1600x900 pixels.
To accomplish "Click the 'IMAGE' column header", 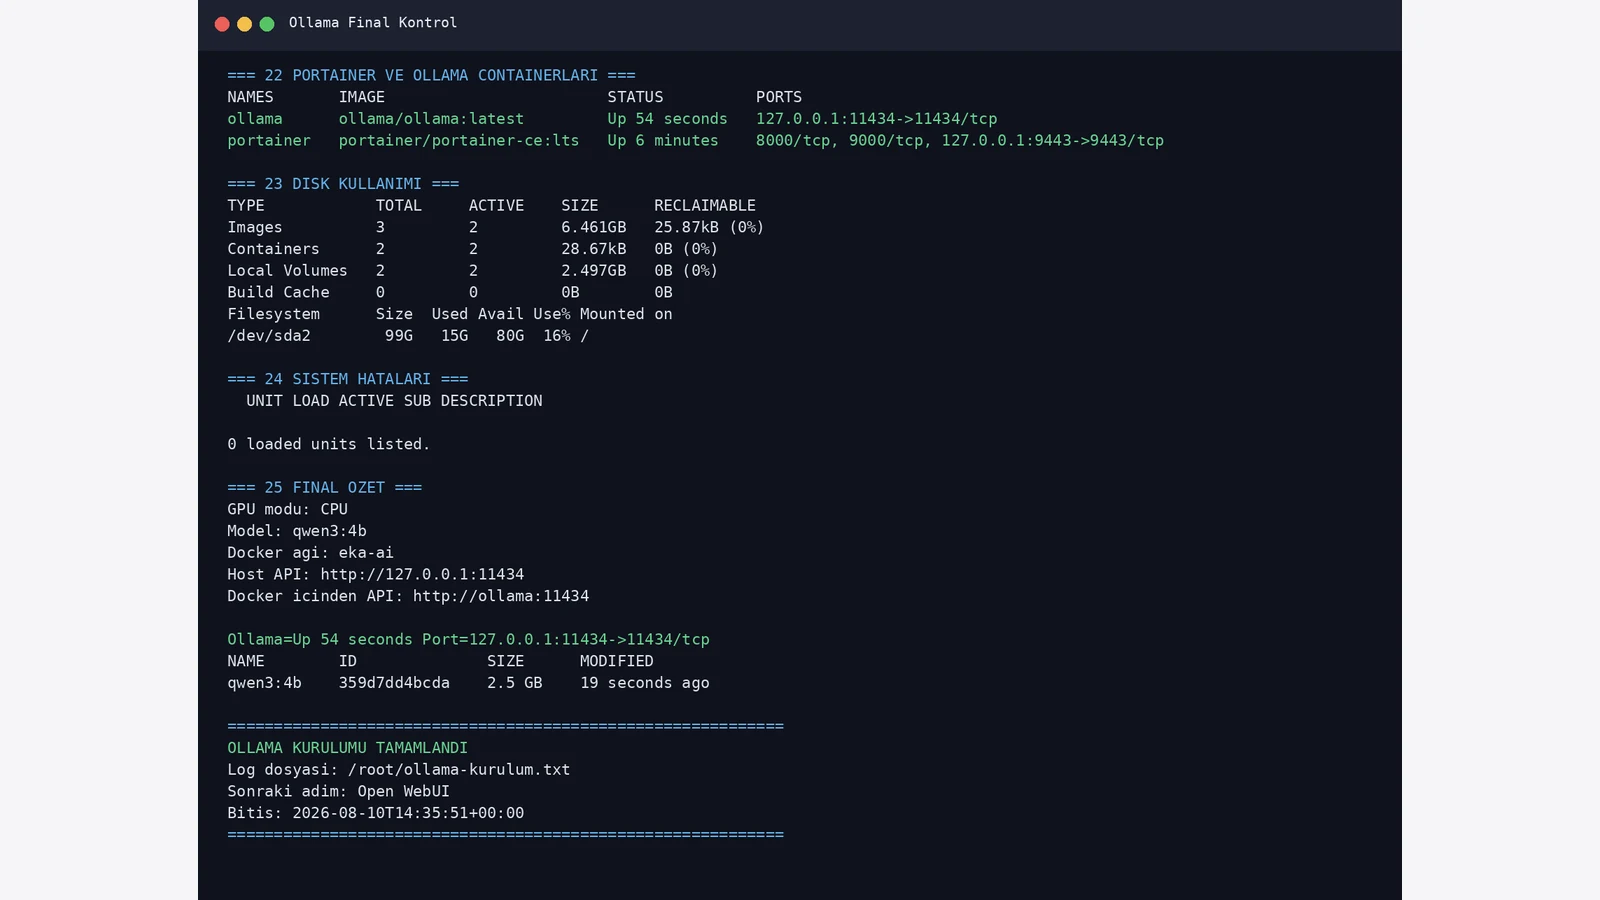I will [x=362, y=97].
